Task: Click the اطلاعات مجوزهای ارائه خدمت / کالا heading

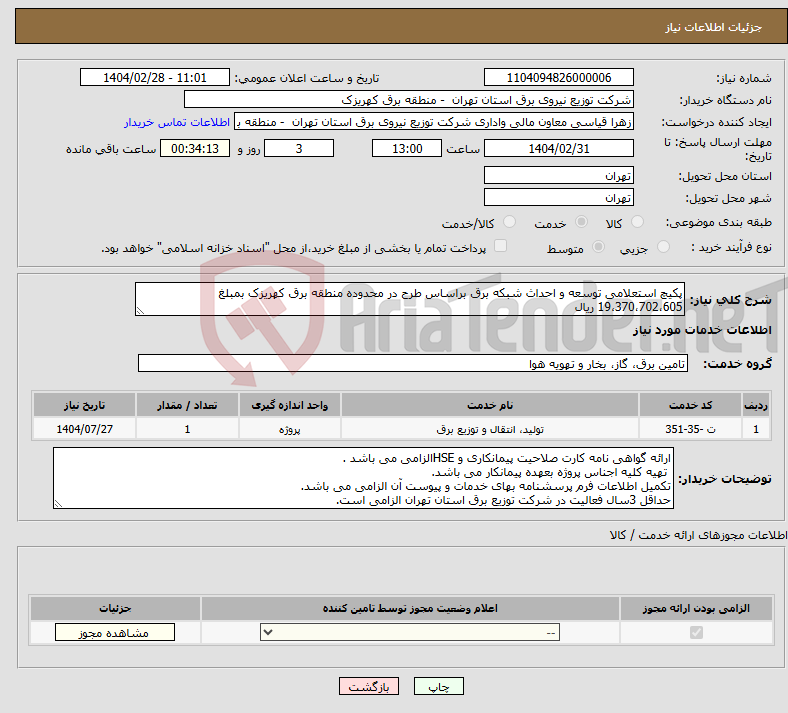Action: tap(699, 535)
